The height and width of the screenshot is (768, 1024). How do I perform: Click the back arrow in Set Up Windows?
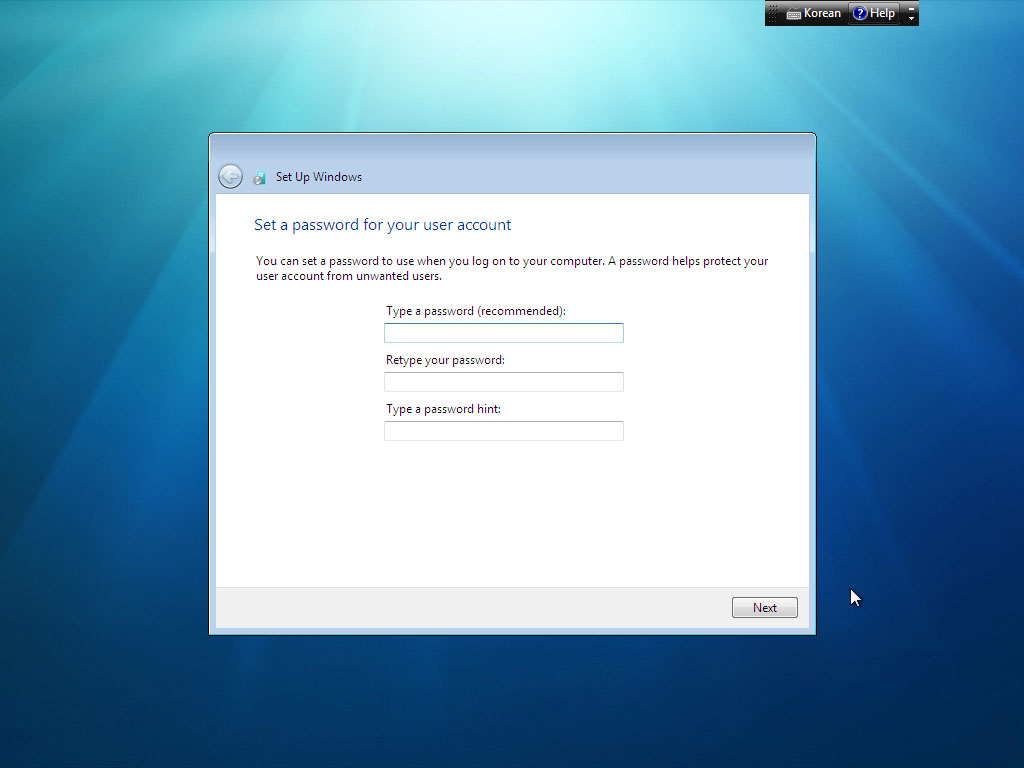(230, 176)
